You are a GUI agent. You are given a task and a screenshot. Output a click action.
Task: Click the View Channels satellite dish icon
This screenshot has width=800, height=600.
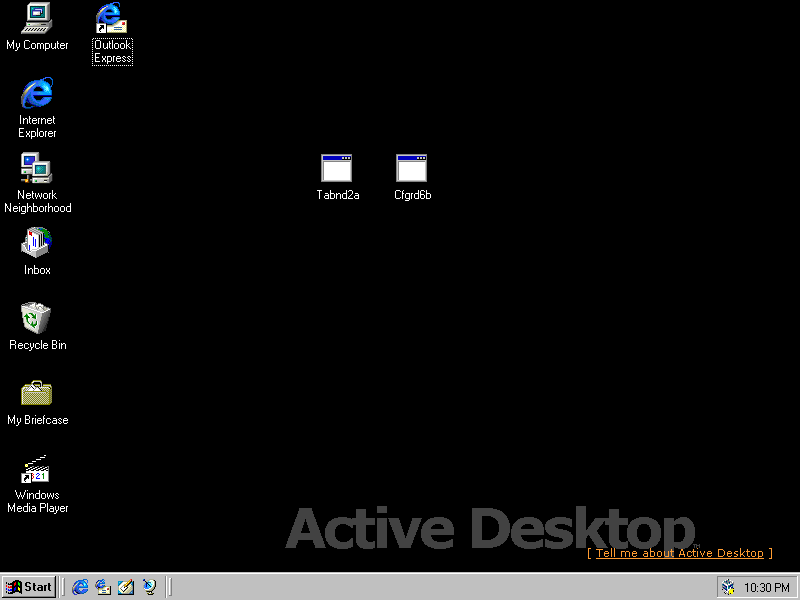point(149,587)
